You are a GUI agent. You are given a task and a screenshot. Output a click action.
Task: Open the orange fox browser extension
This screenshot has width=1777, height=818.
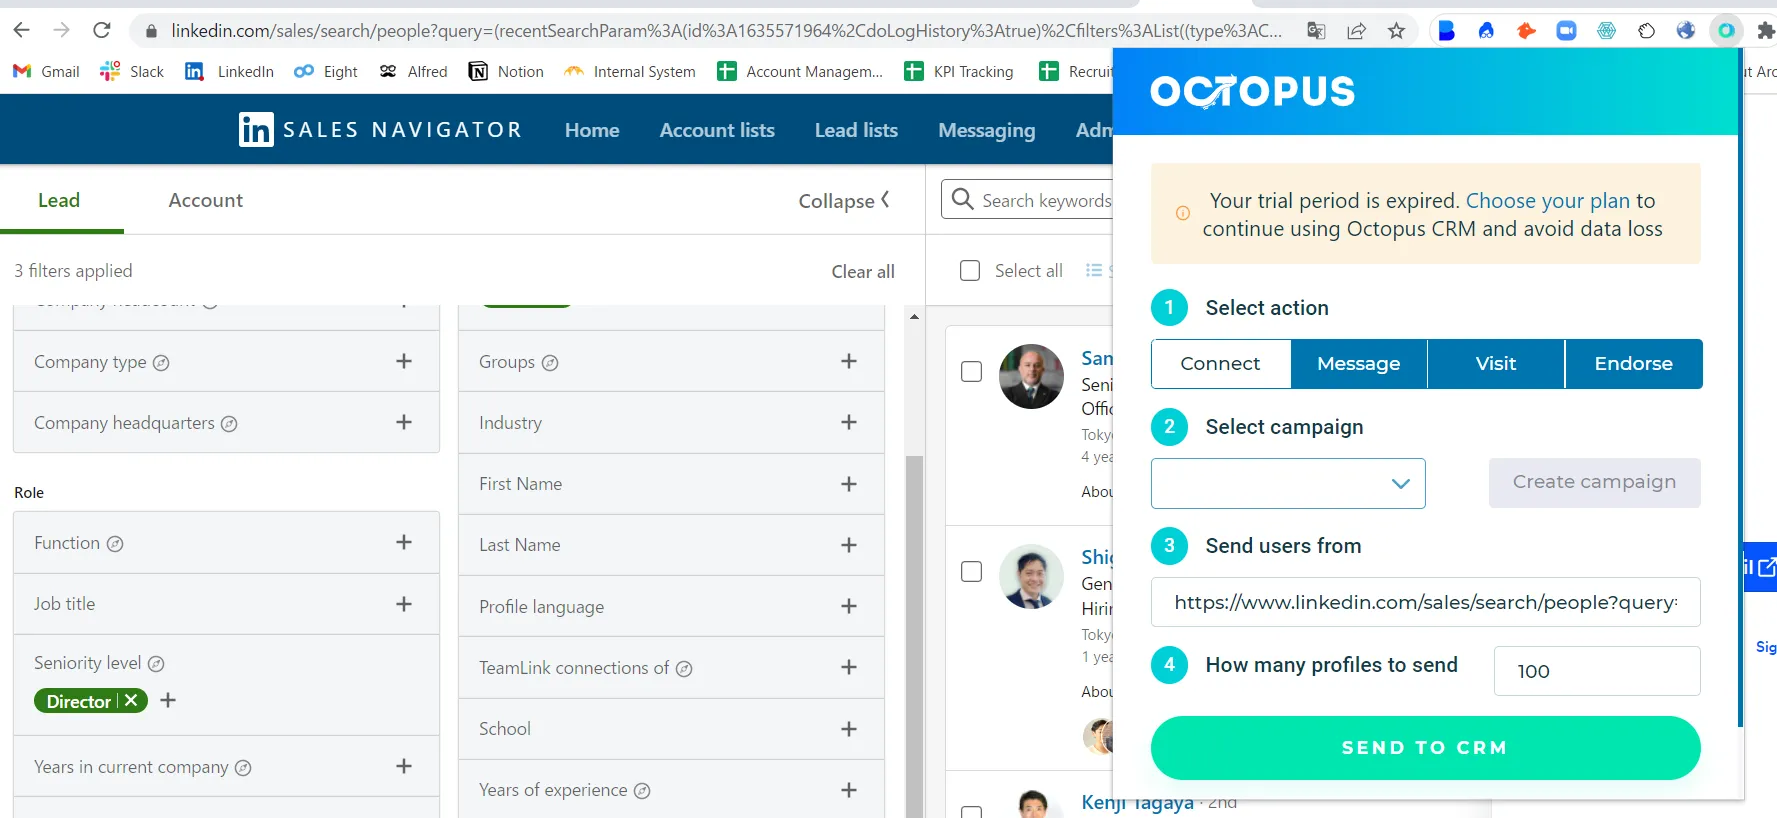(x=1526, y=31)
